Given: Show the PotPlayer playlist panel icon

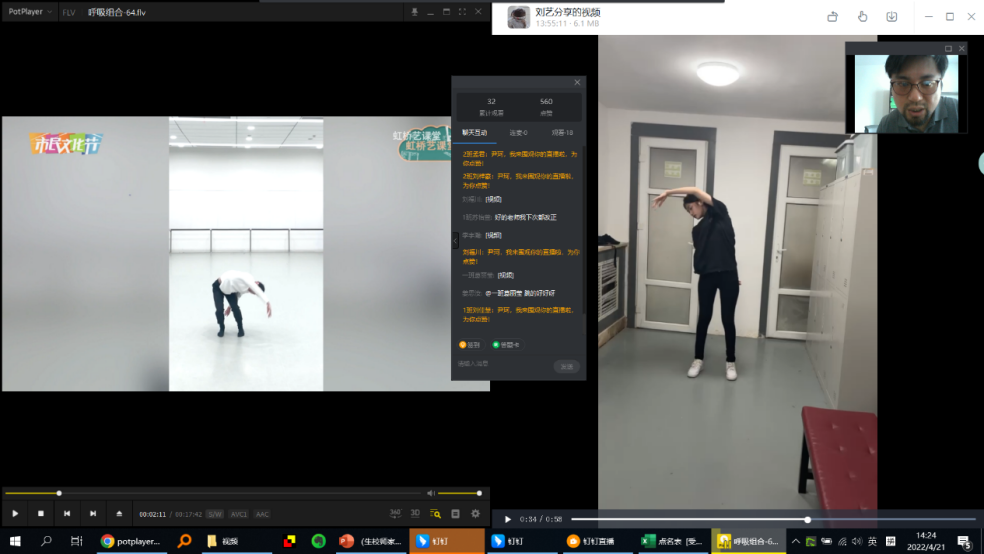Looking at the screenshot, I should point(456,514).
